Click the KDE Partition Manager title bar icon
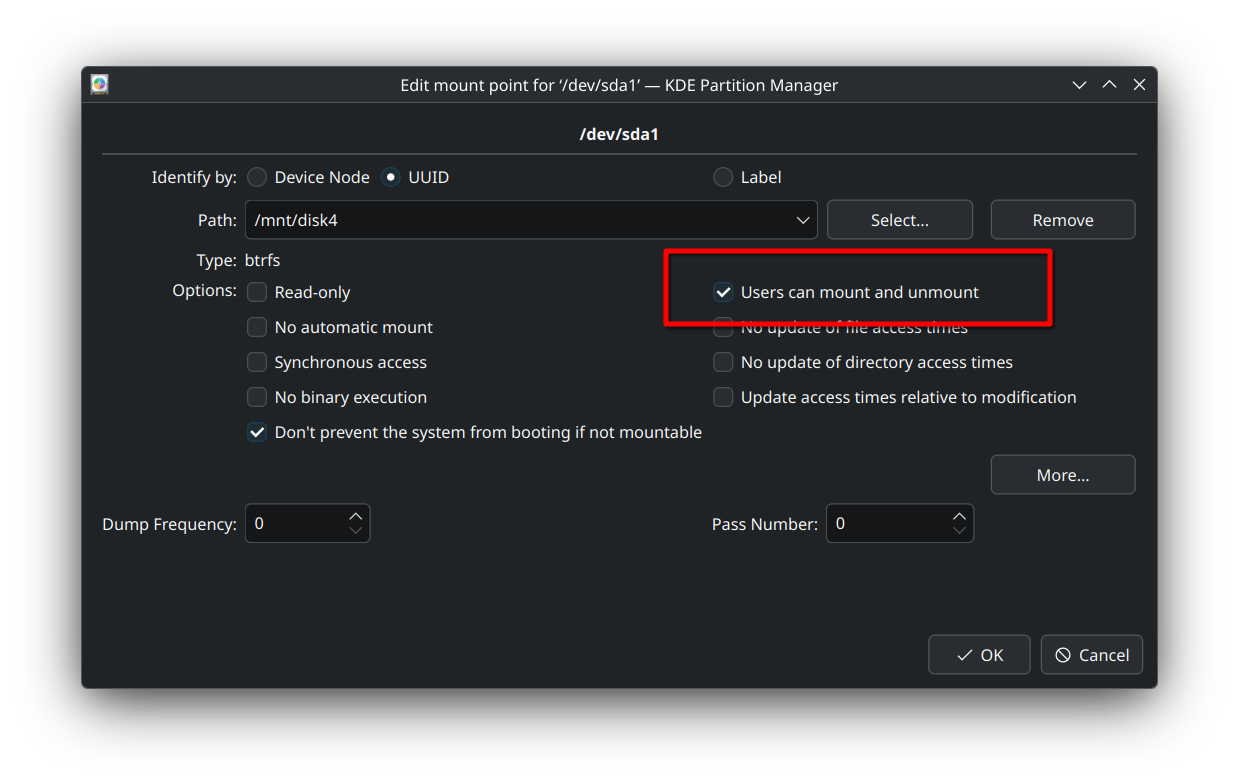Screen dimensions: 1238x784 coord(99,85)
